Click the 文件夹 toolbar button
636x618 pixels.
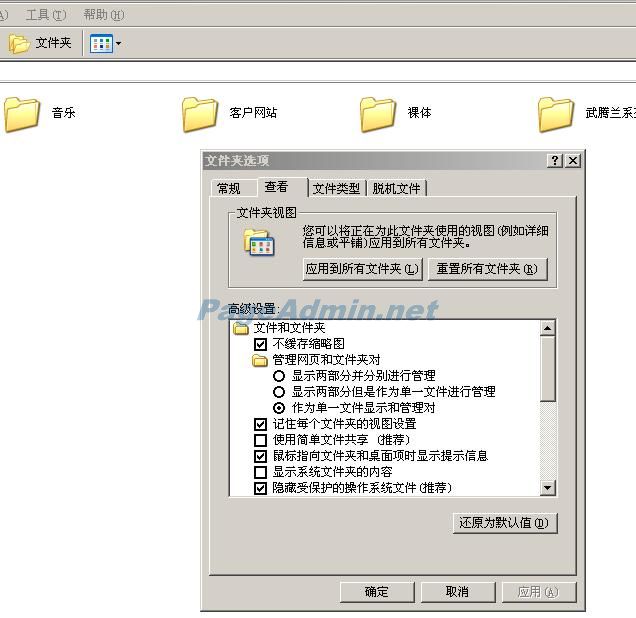[41, 43]
